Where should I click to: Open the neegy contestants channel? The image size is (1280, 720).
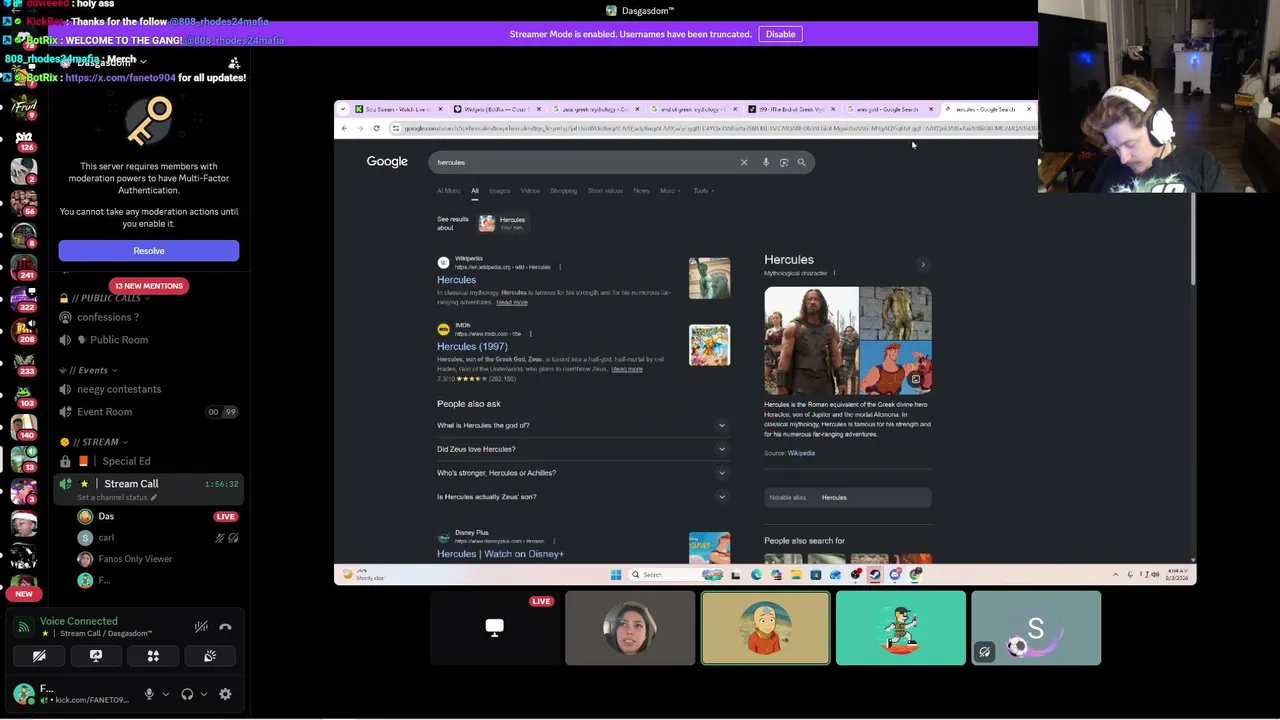pos(119,389)
